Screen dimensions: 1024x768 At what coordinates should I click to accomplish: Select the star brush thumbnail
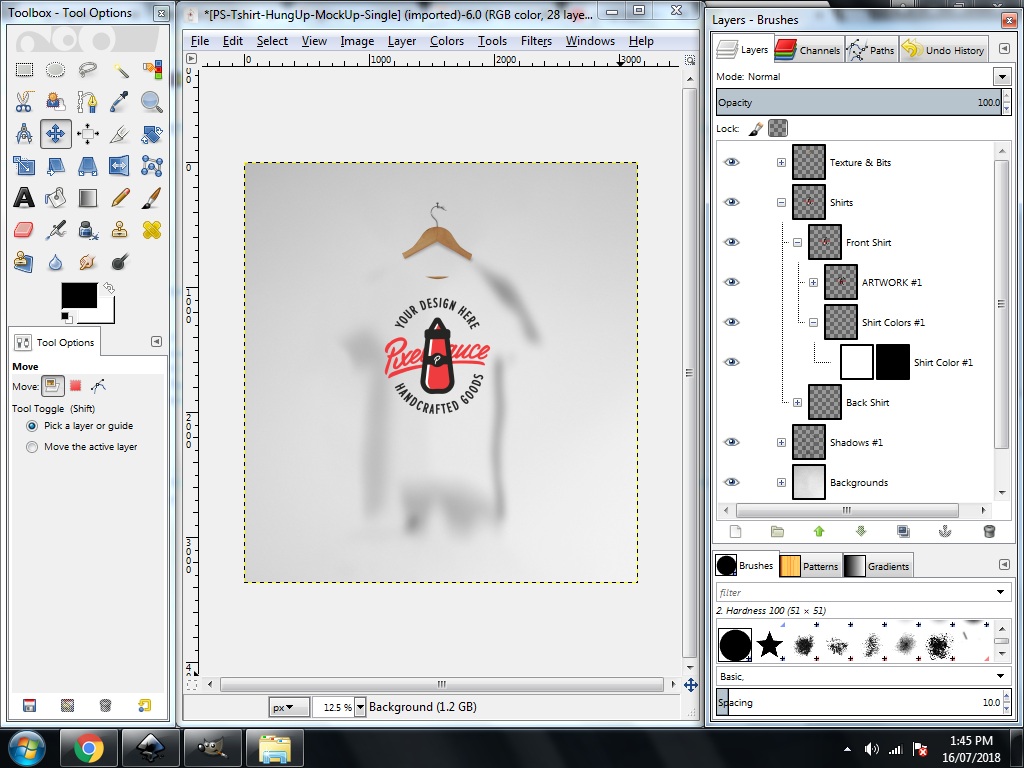click(x=769, y=645)
